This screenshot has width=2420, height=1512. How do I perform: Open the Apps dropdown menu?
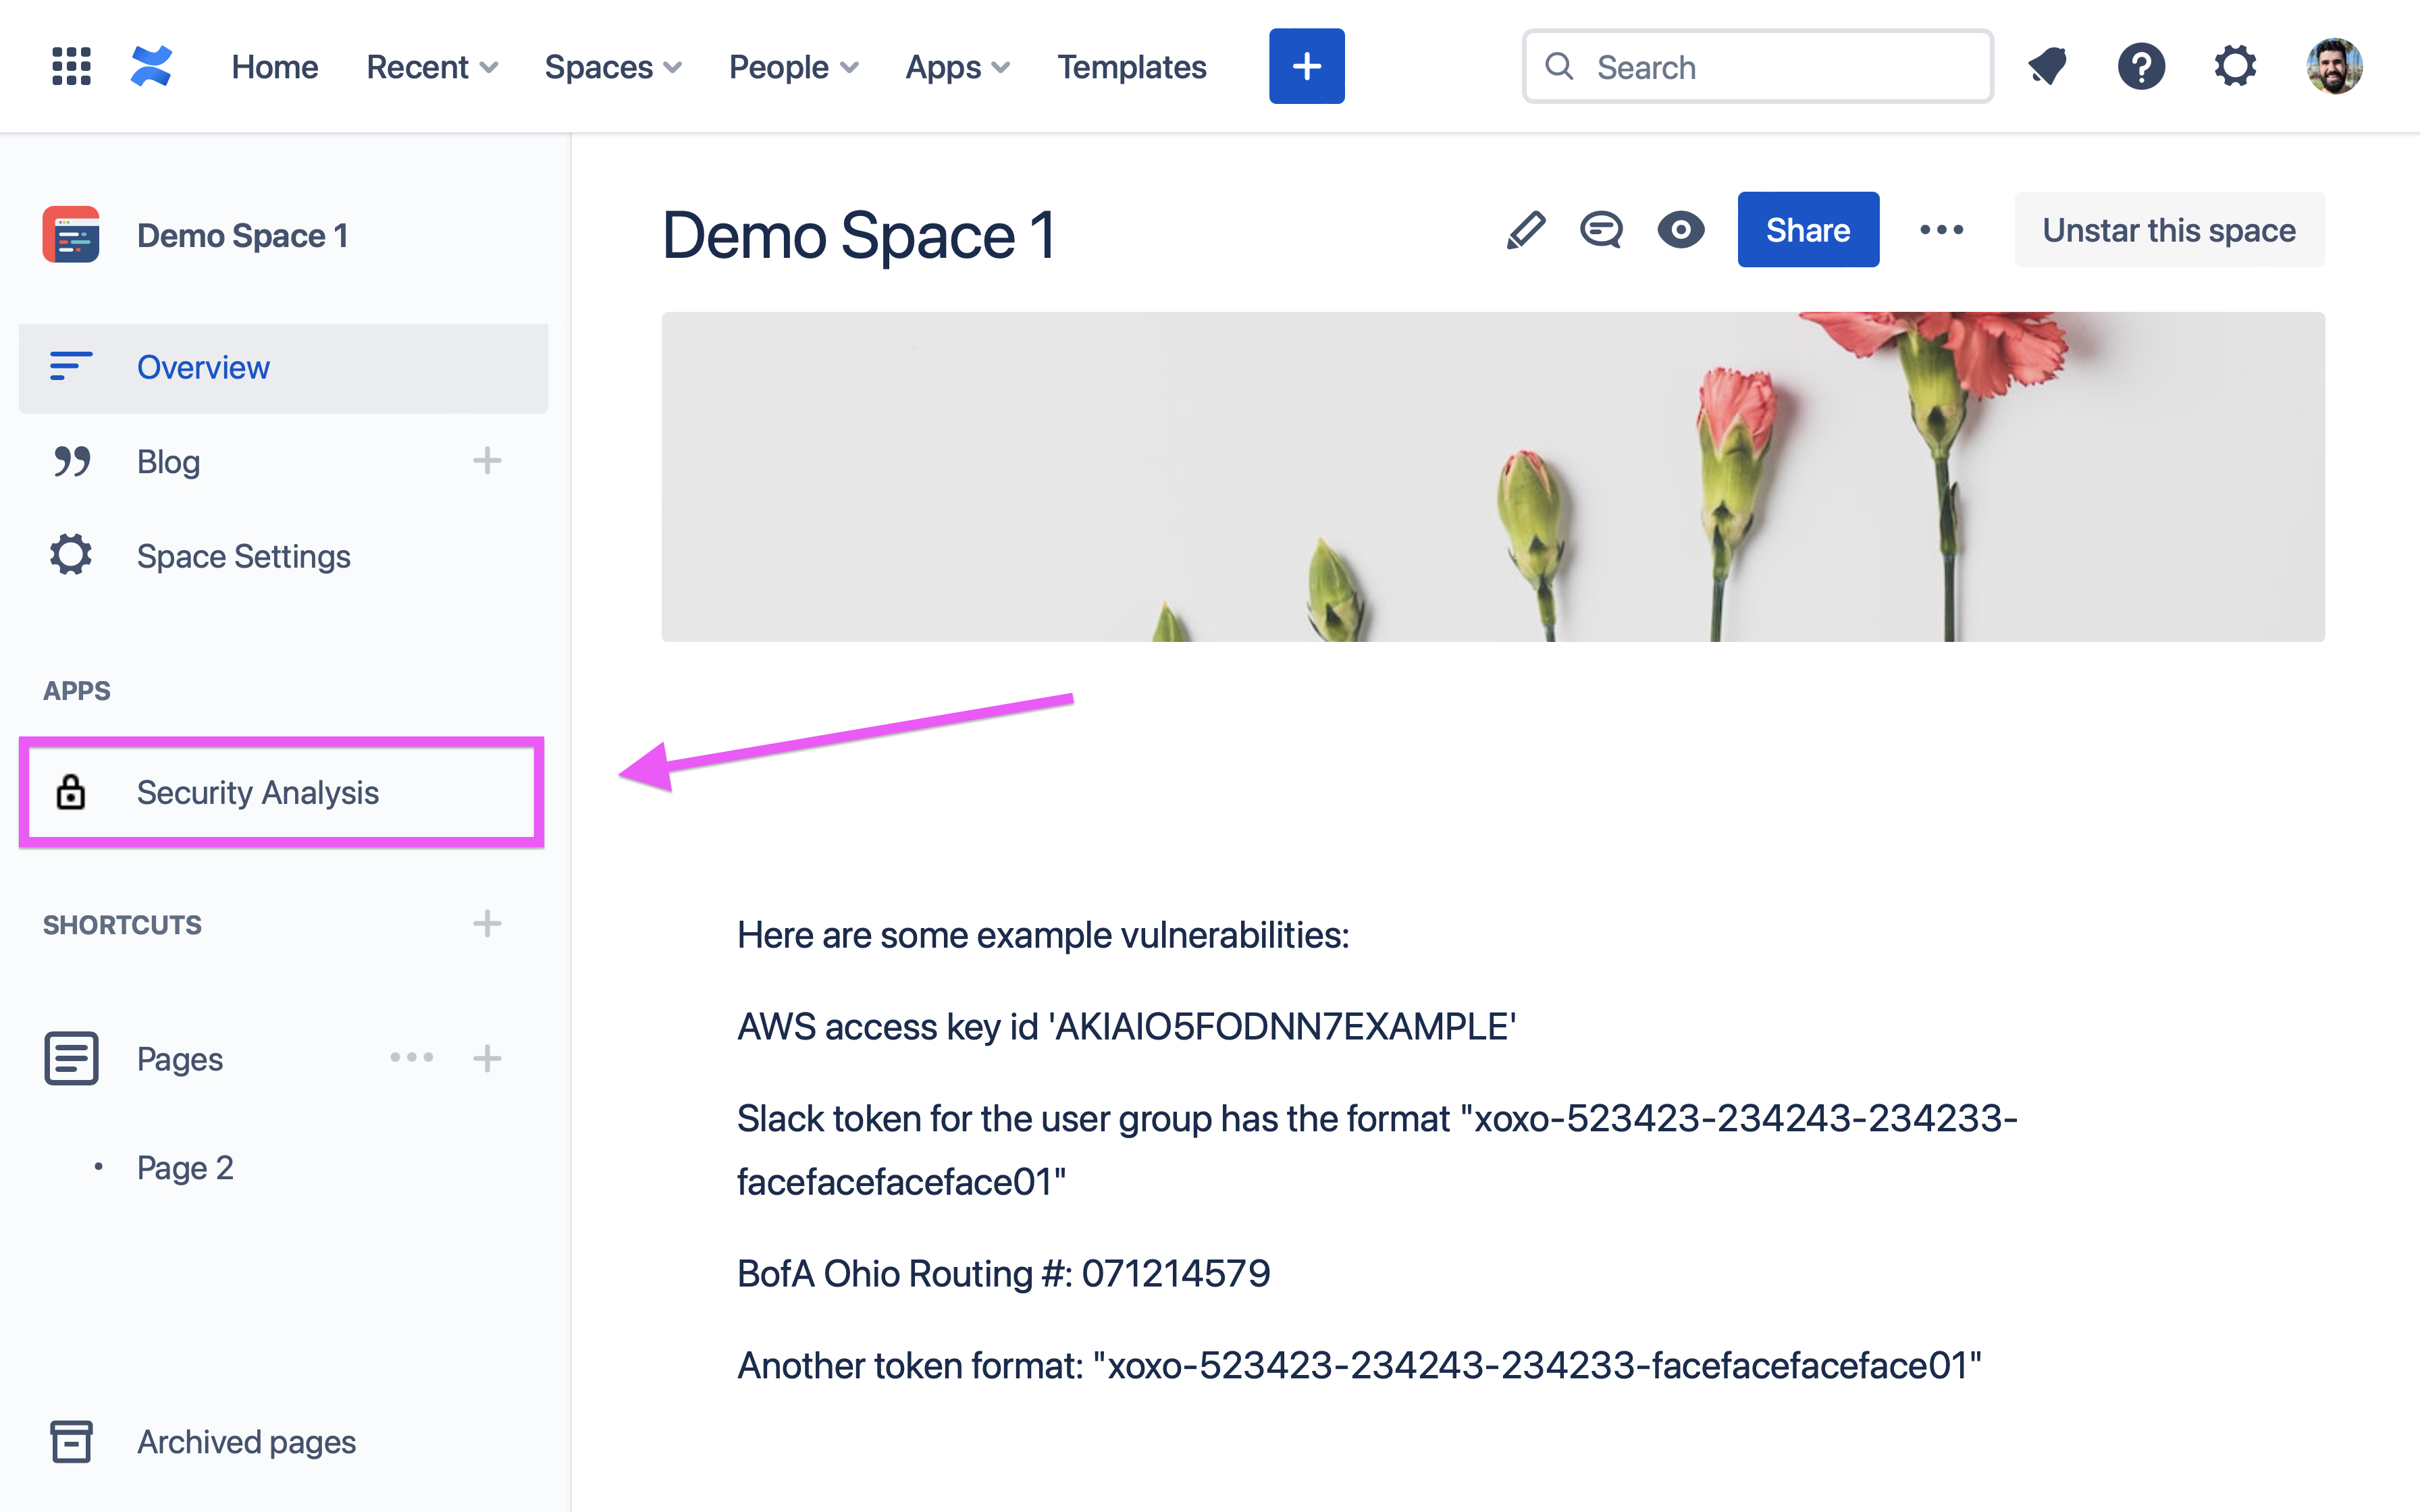958,67
